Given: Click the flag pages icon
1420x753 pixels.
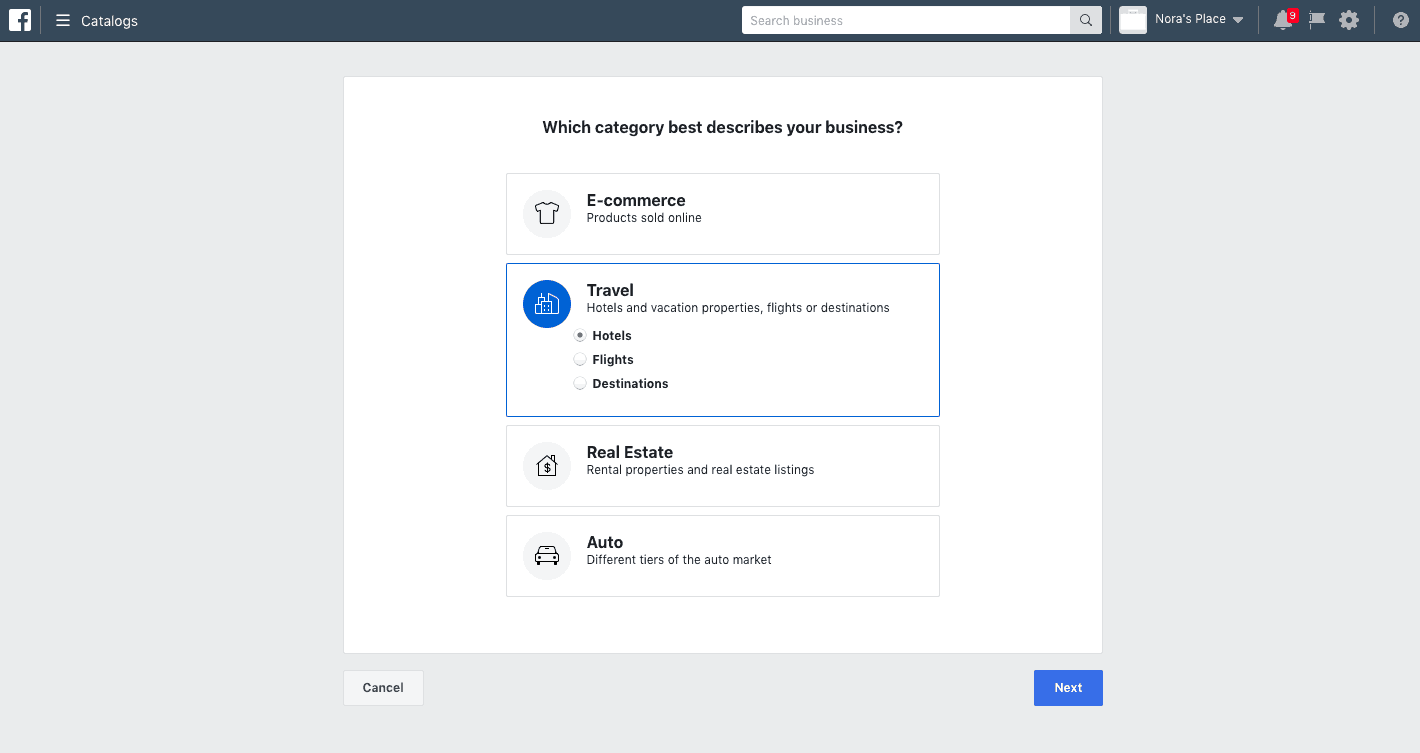Looking at the screenshot, I should click(x=1317, y=20).
